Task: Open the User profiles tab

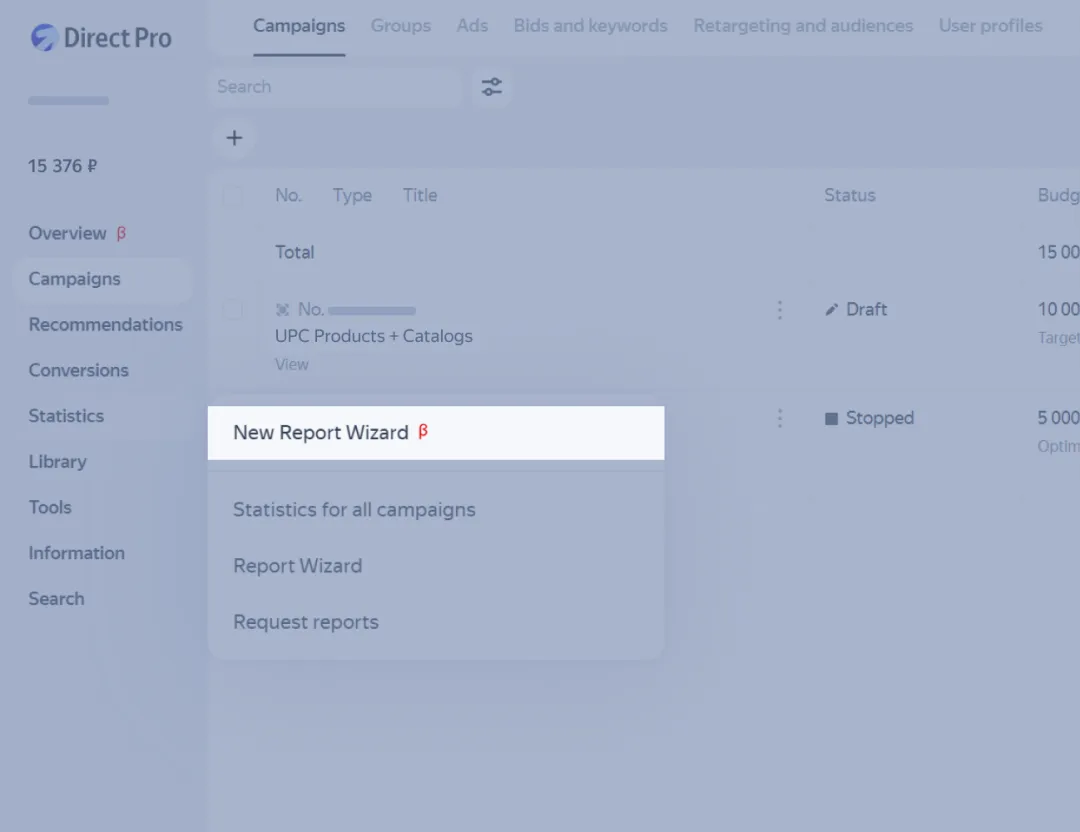Action: point(990,25)
